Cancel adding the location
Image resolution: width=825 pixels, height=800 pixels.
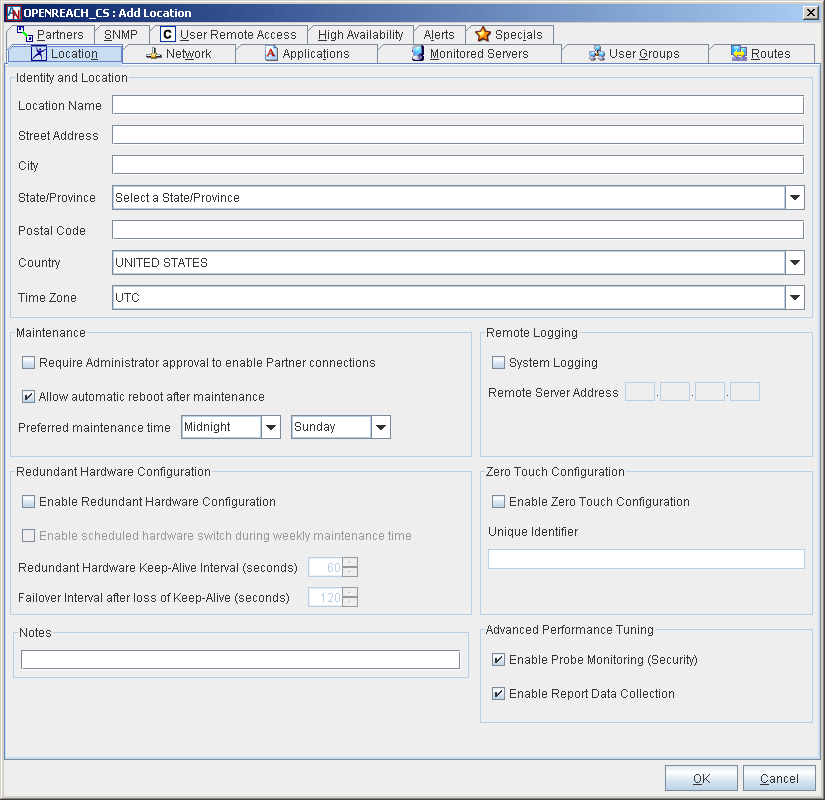(x=779, y=778)
